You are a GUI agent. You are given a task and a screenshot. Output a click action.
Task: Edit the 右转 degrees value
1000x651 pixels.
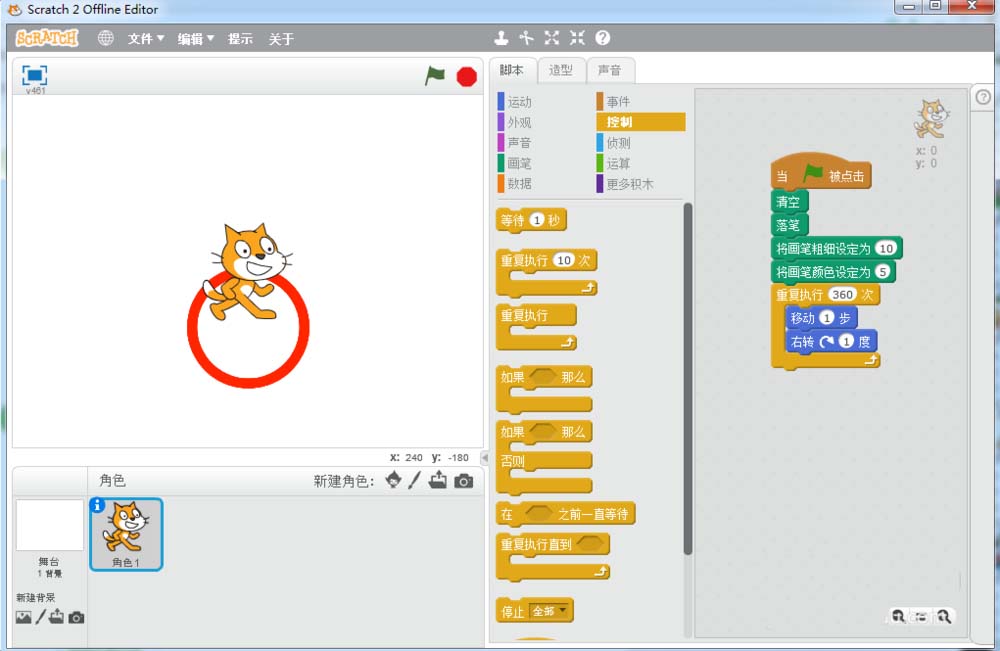846,341
